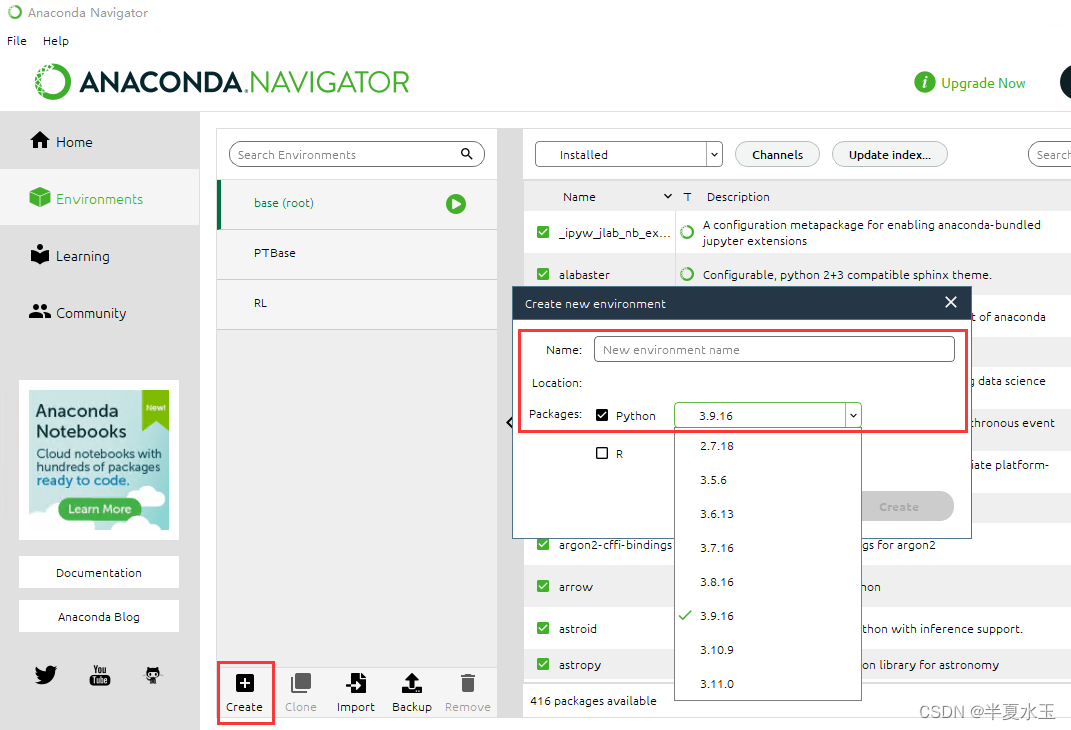Focus the package Search field

click(1049, 154)
